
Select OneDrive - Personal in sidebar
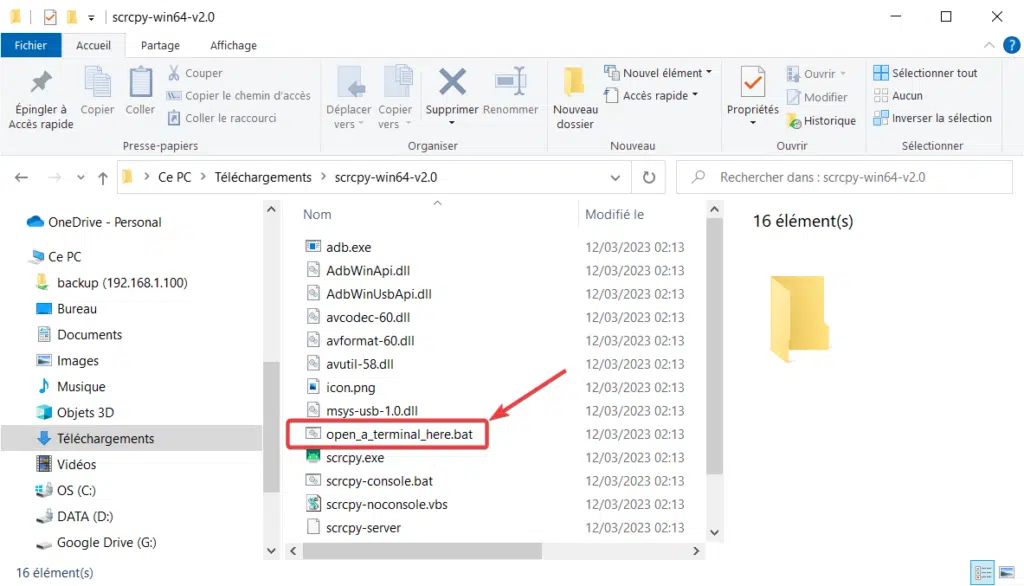click(94, 222)
